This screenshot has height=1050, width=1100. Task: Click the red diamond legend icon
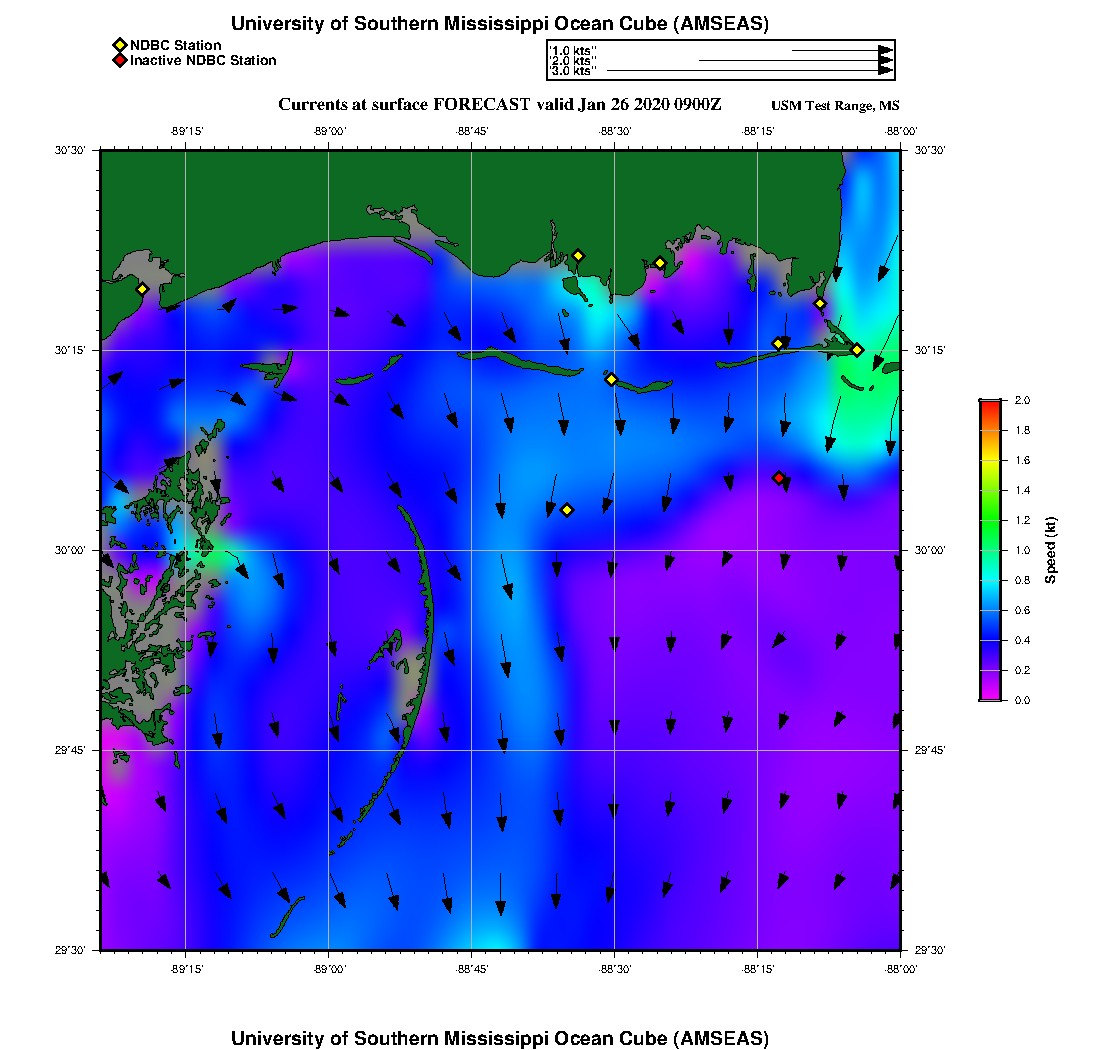pos(119,61)
